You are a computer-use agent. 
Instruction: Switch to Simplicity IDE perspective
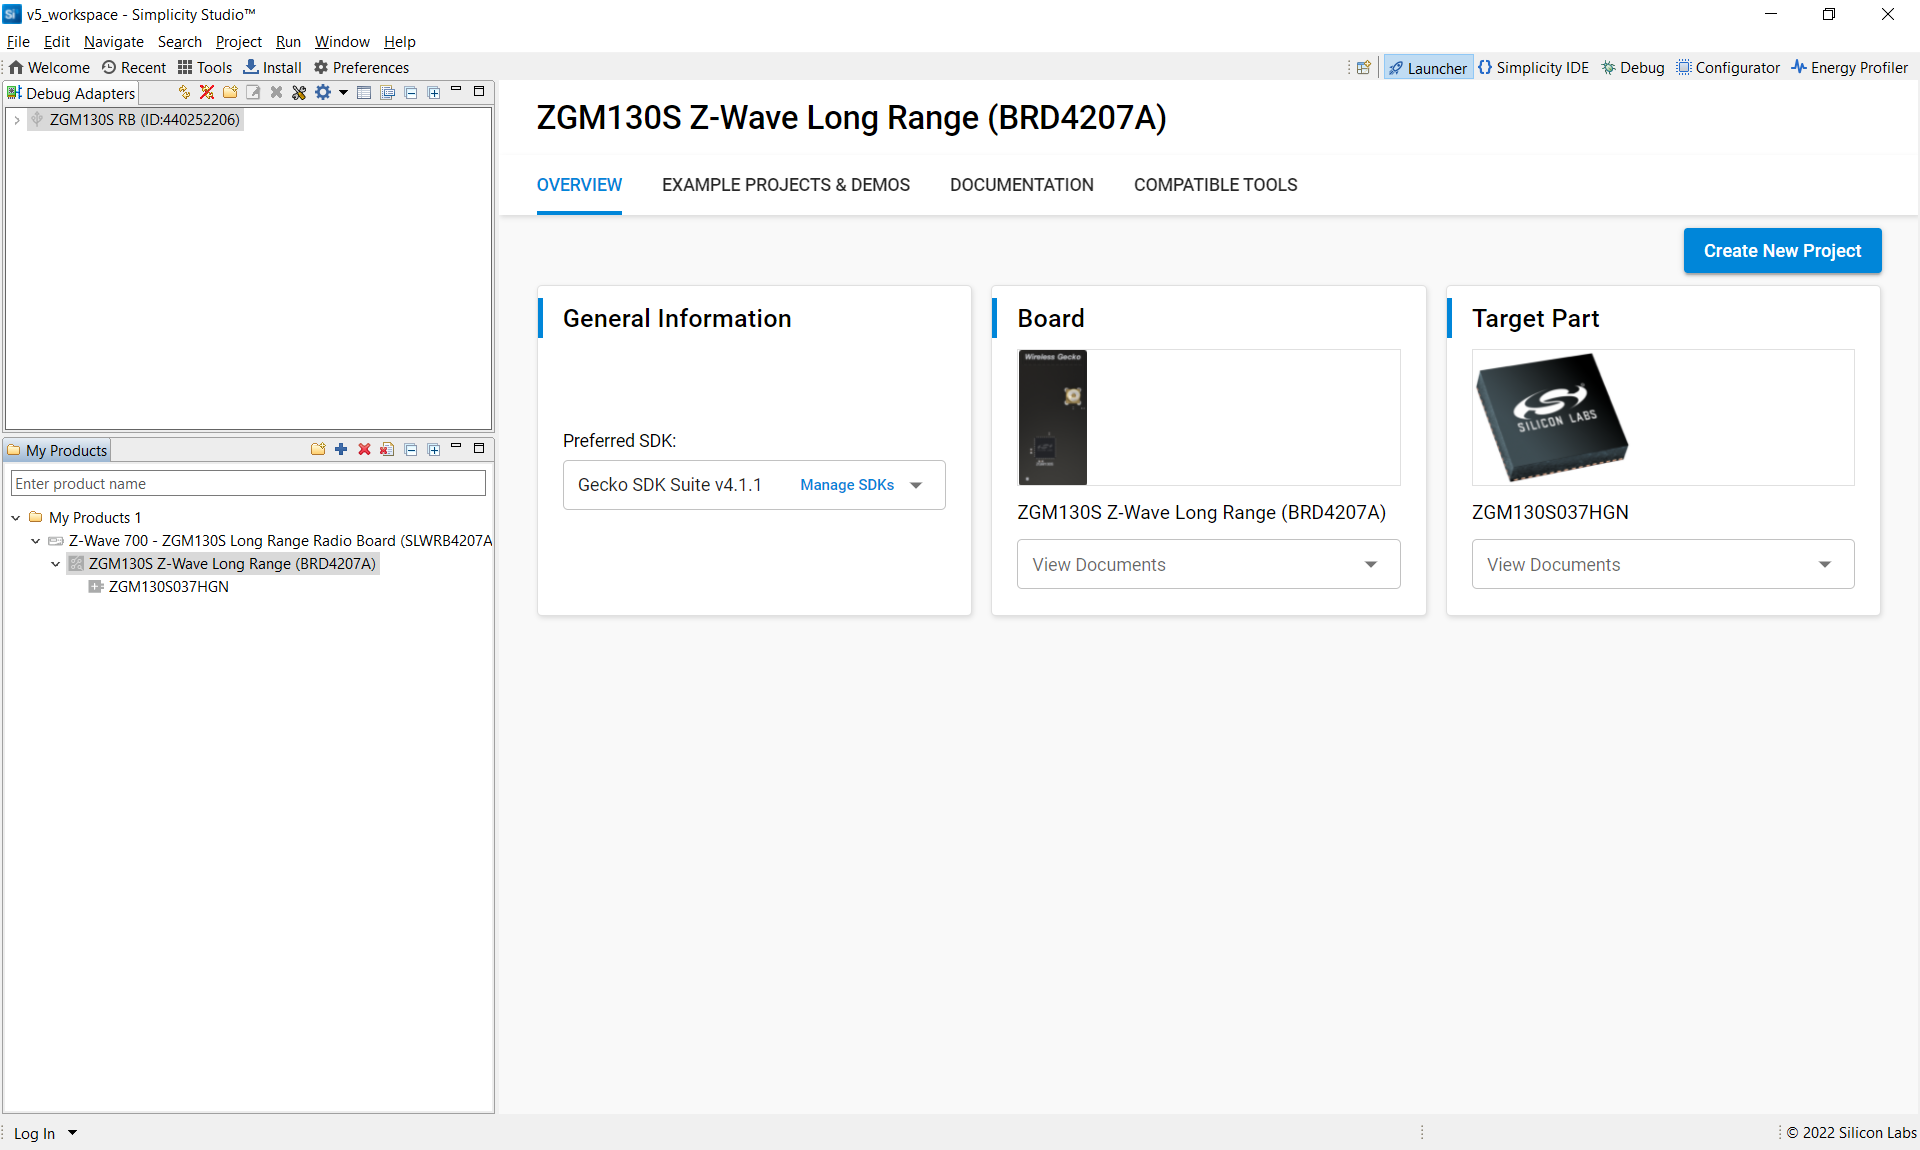point(1532,67)
